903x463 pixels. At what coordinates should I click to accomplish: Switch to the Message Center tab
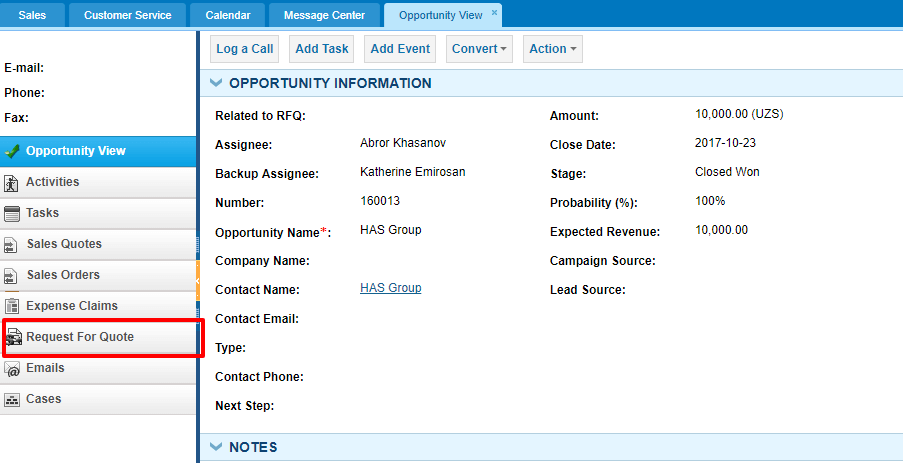pos(324,15)
